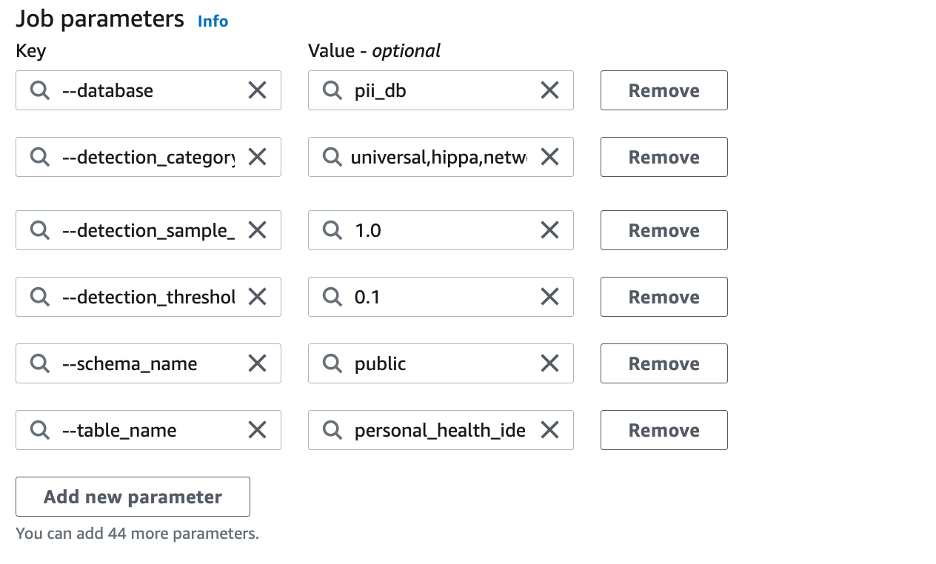The width and height of the screenshot is (936, 564).
Task: Clear the 1.0 value field
Action: [549, 231]
